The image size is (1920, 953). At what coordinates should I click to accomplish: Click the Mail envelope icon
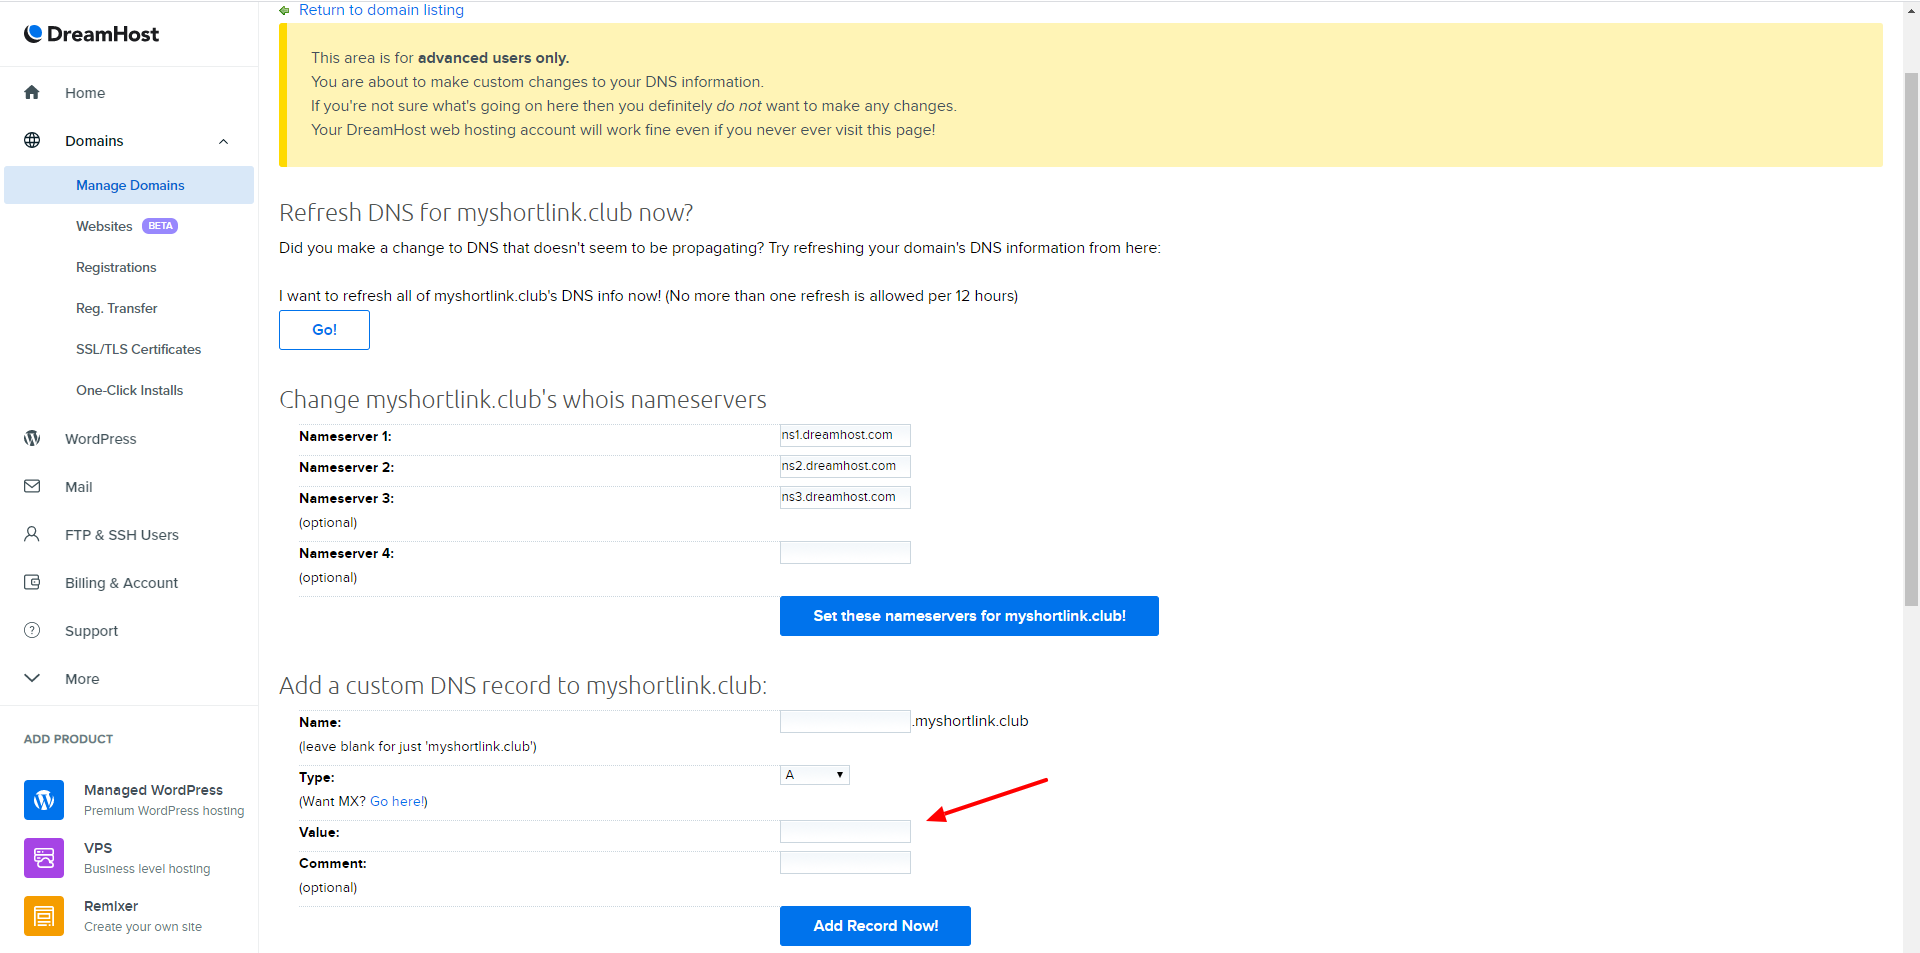pos(32,486)
